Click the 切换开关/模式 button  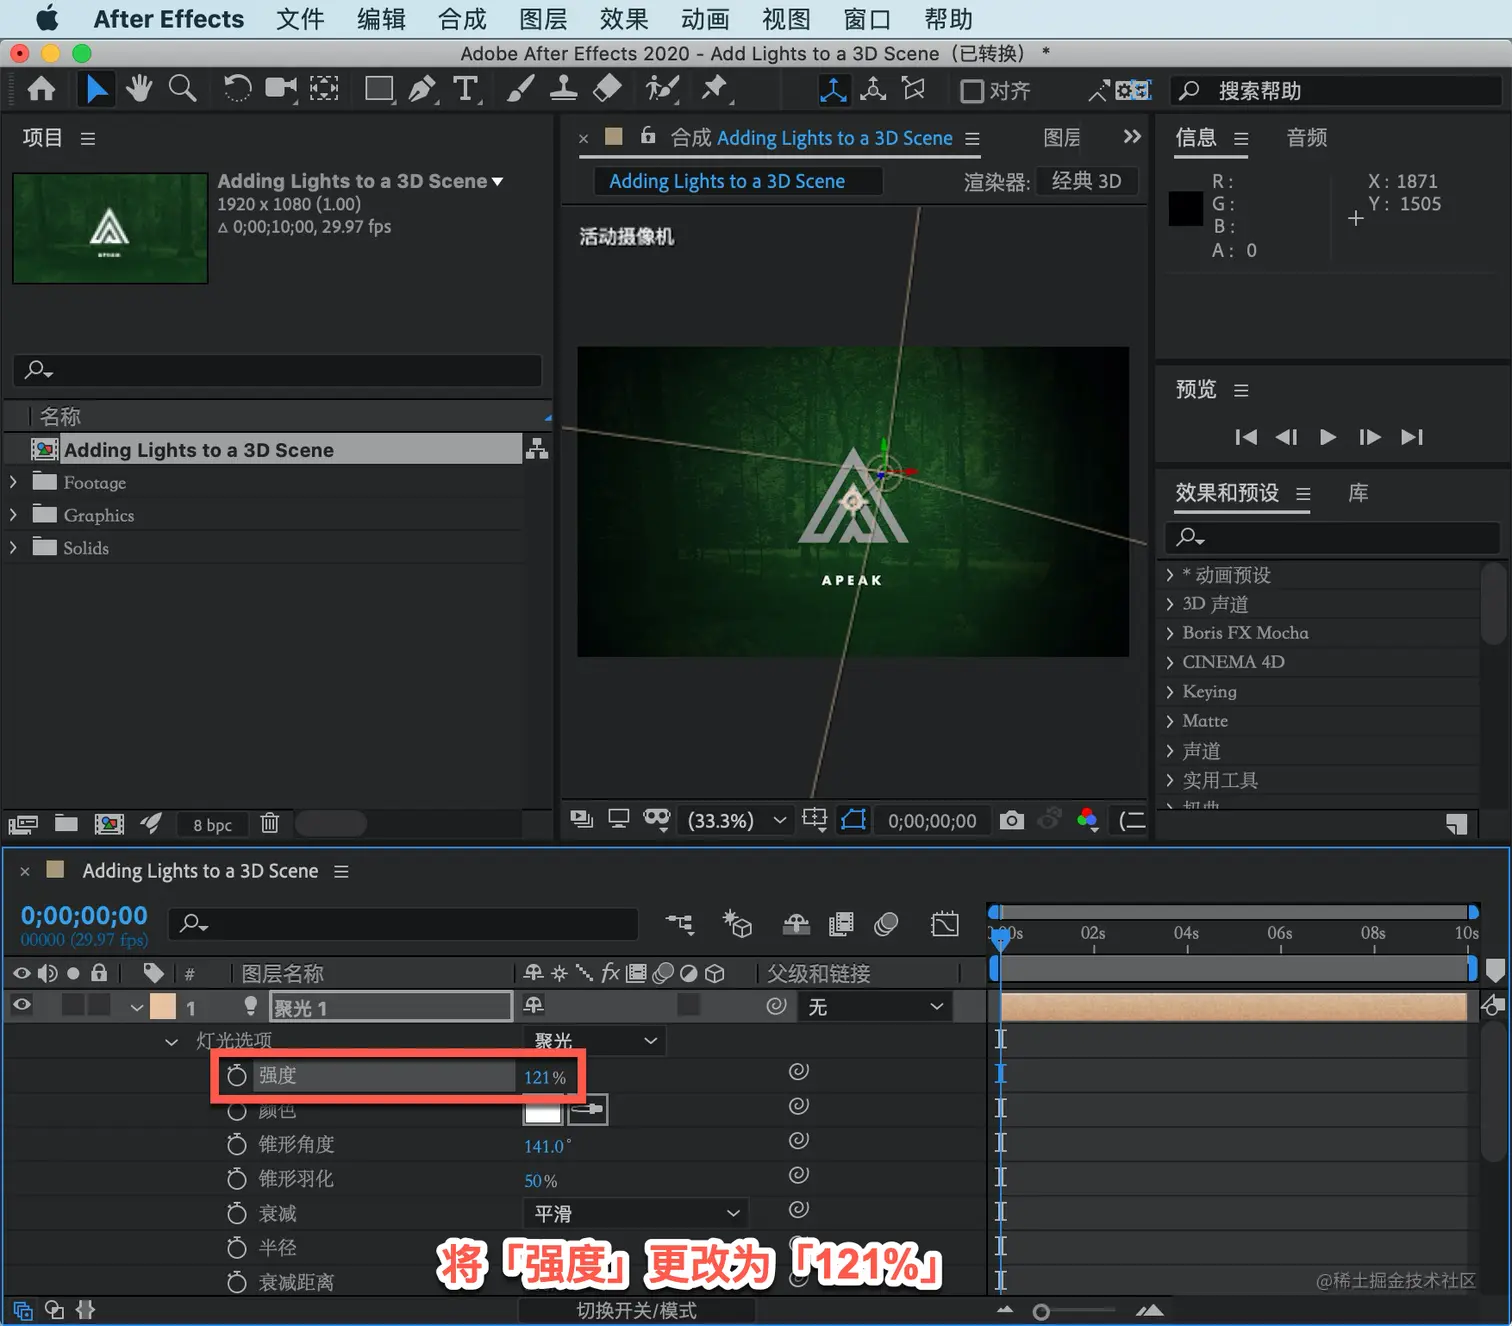pos(637,1310)
